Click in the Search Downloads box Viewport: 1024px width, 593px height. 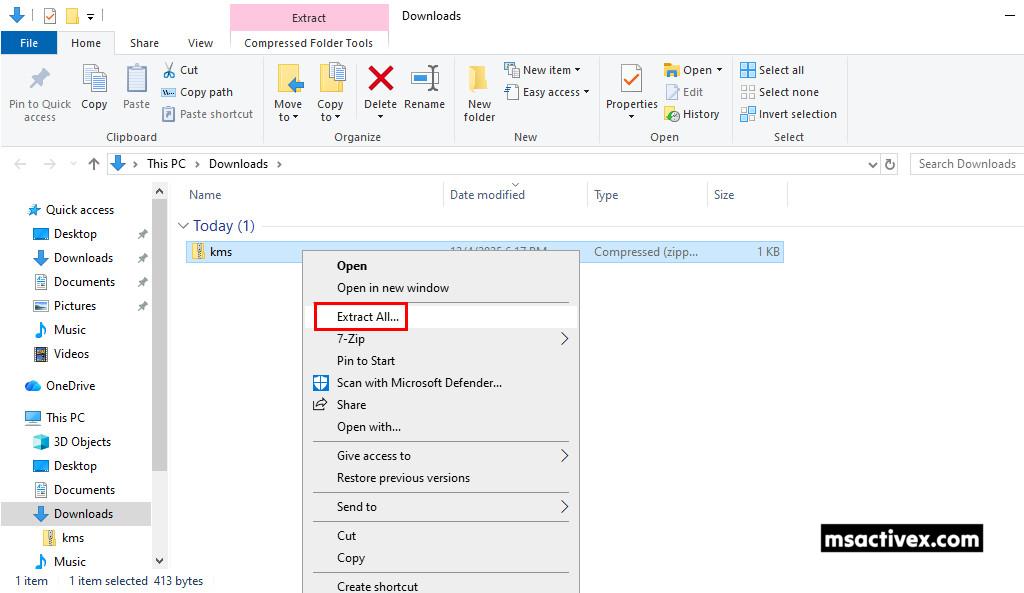(x=966, y=164)
